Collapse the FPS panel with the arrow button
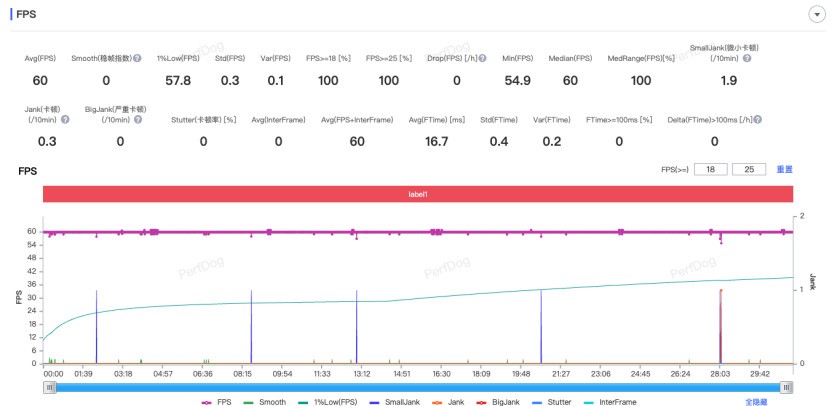Viewport: 832px width, 406px height. click(x=815, y=15)
